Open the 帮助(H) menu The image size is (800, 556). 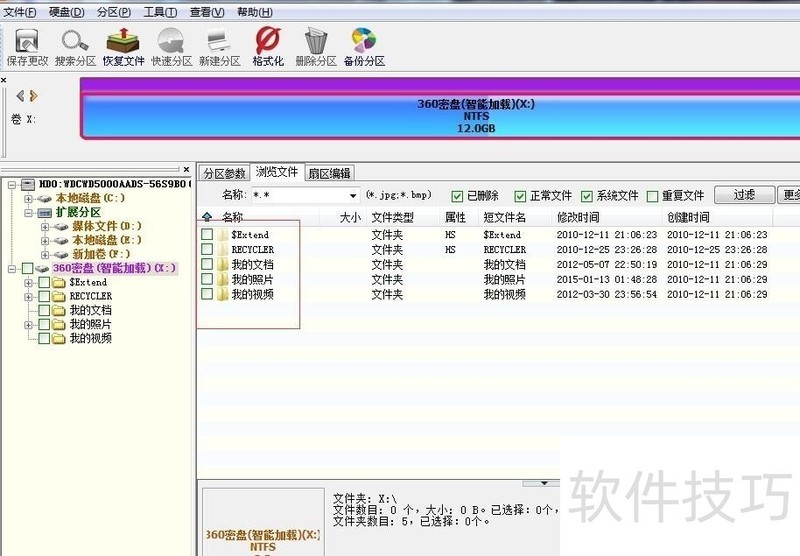[255, 12]
